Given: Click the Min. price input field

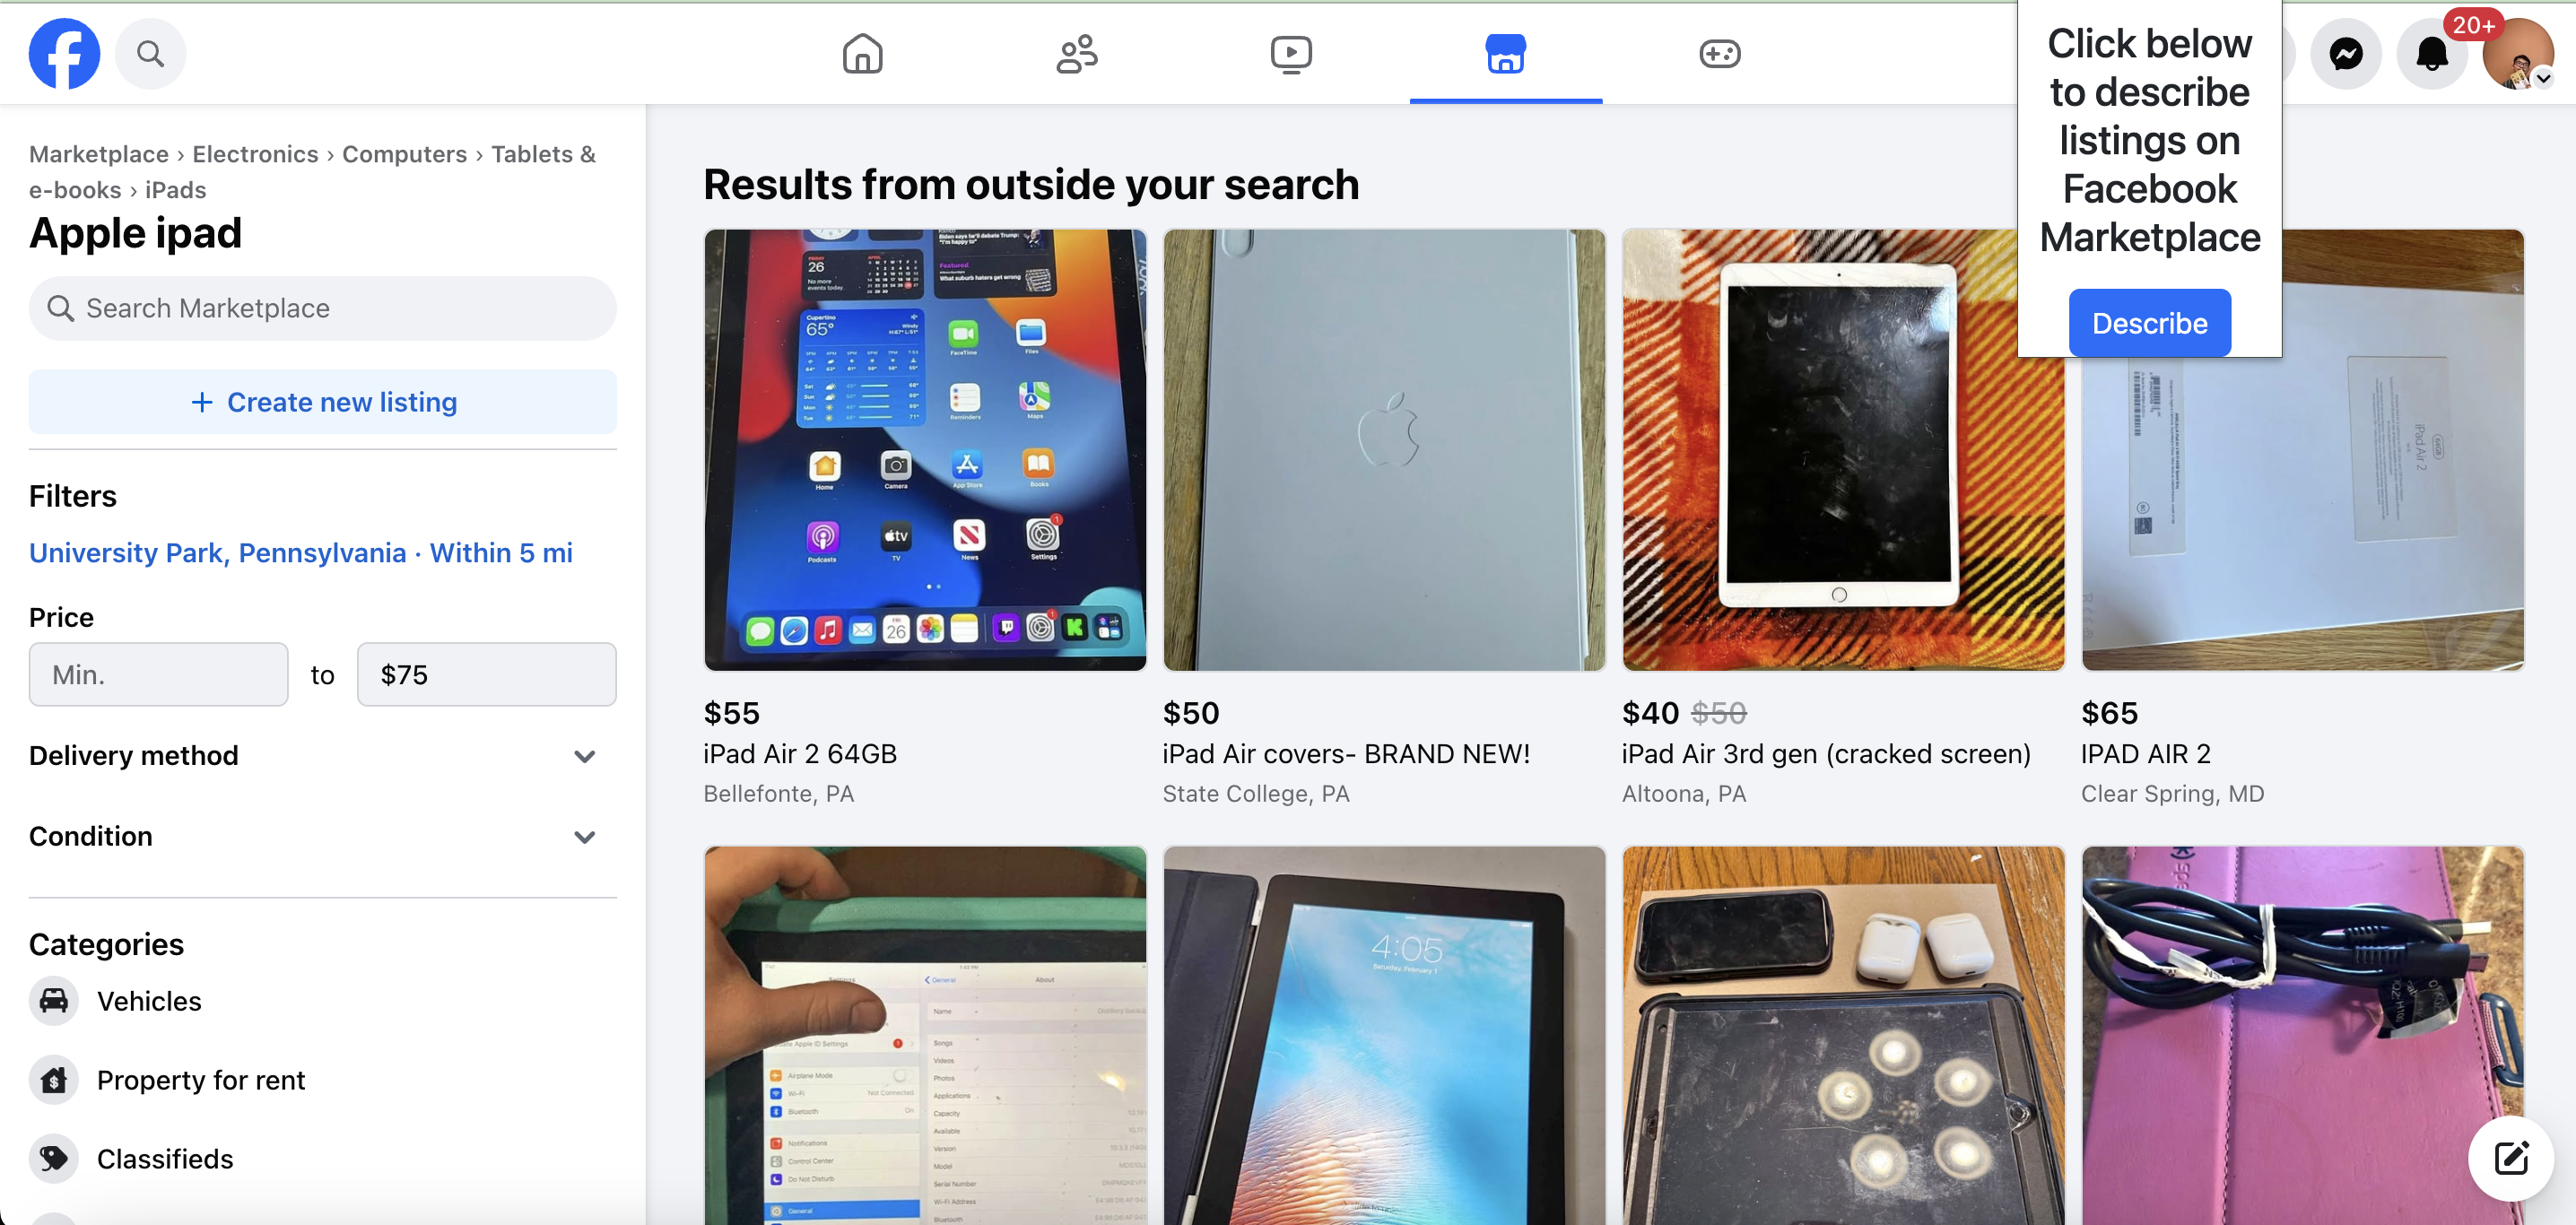Looking at the screenshot, I should (x=158, y=675).
